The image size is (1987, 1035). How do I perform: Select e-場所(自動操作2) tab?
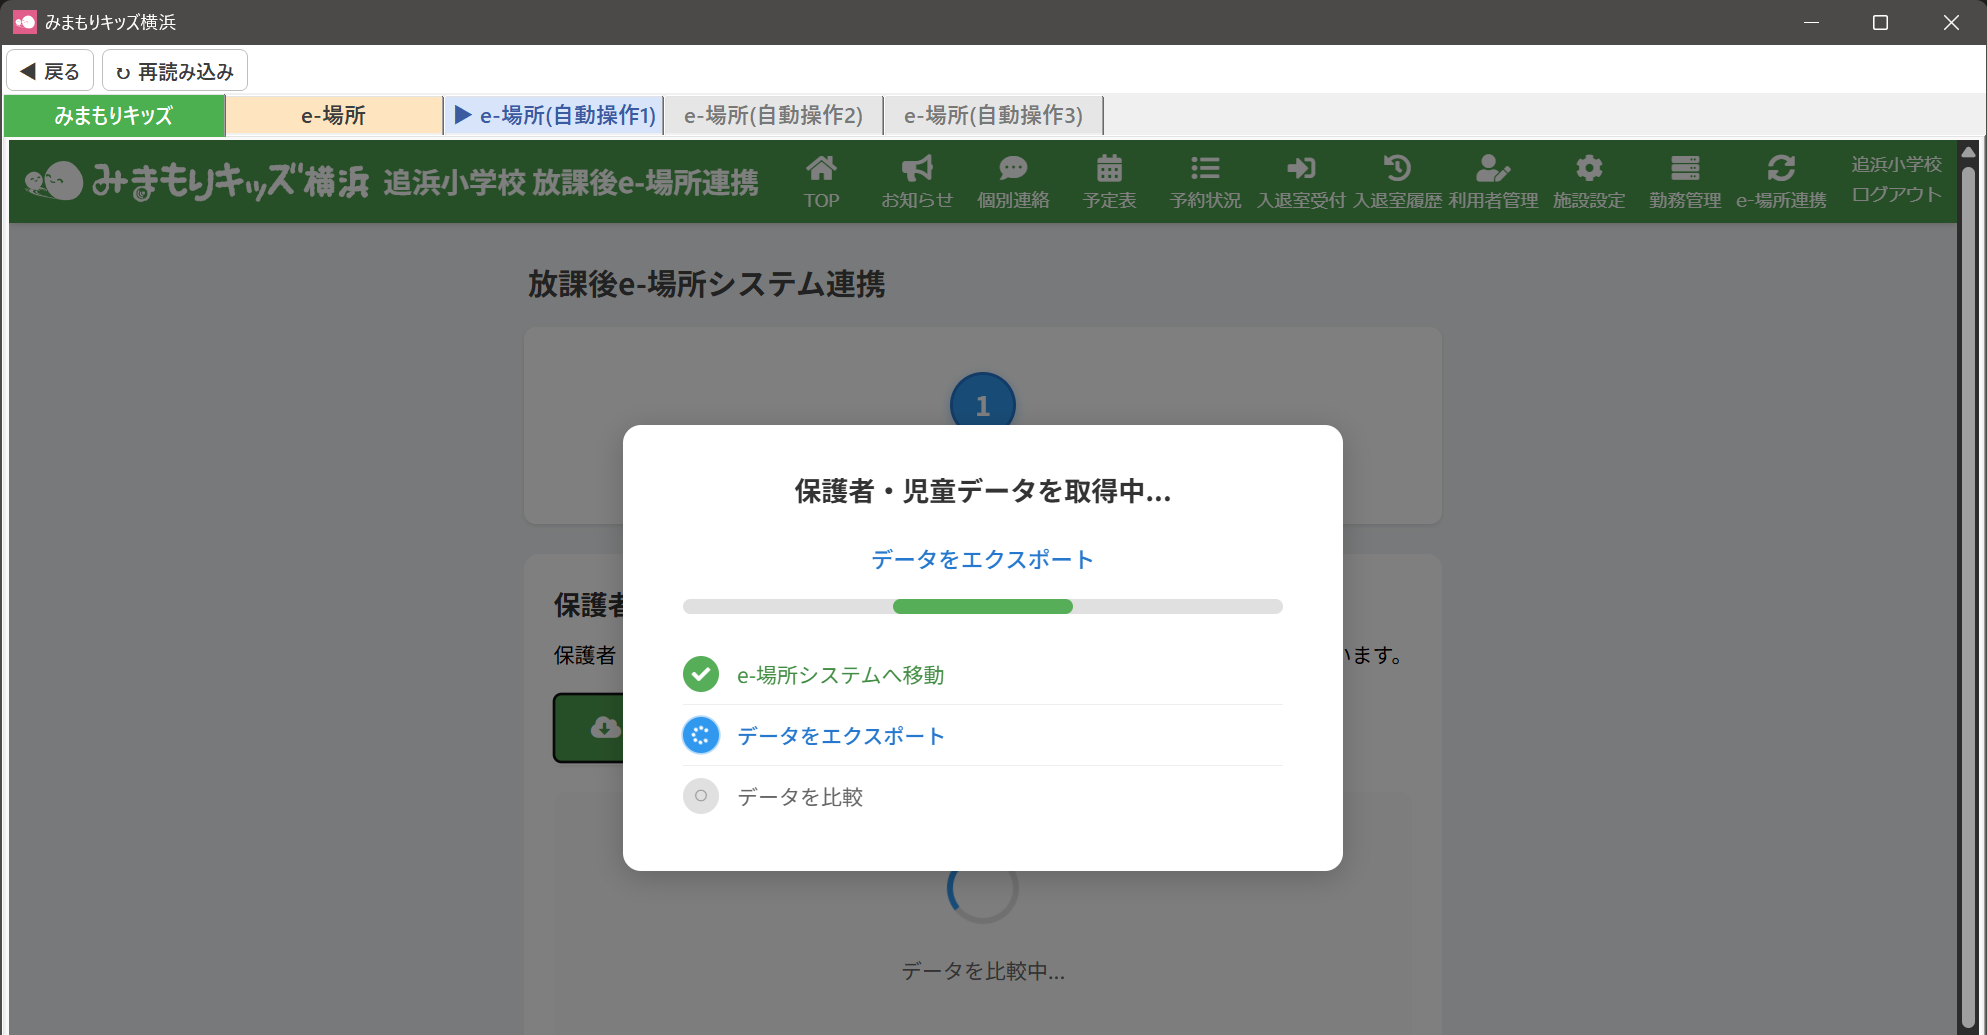tap(773, 116)
